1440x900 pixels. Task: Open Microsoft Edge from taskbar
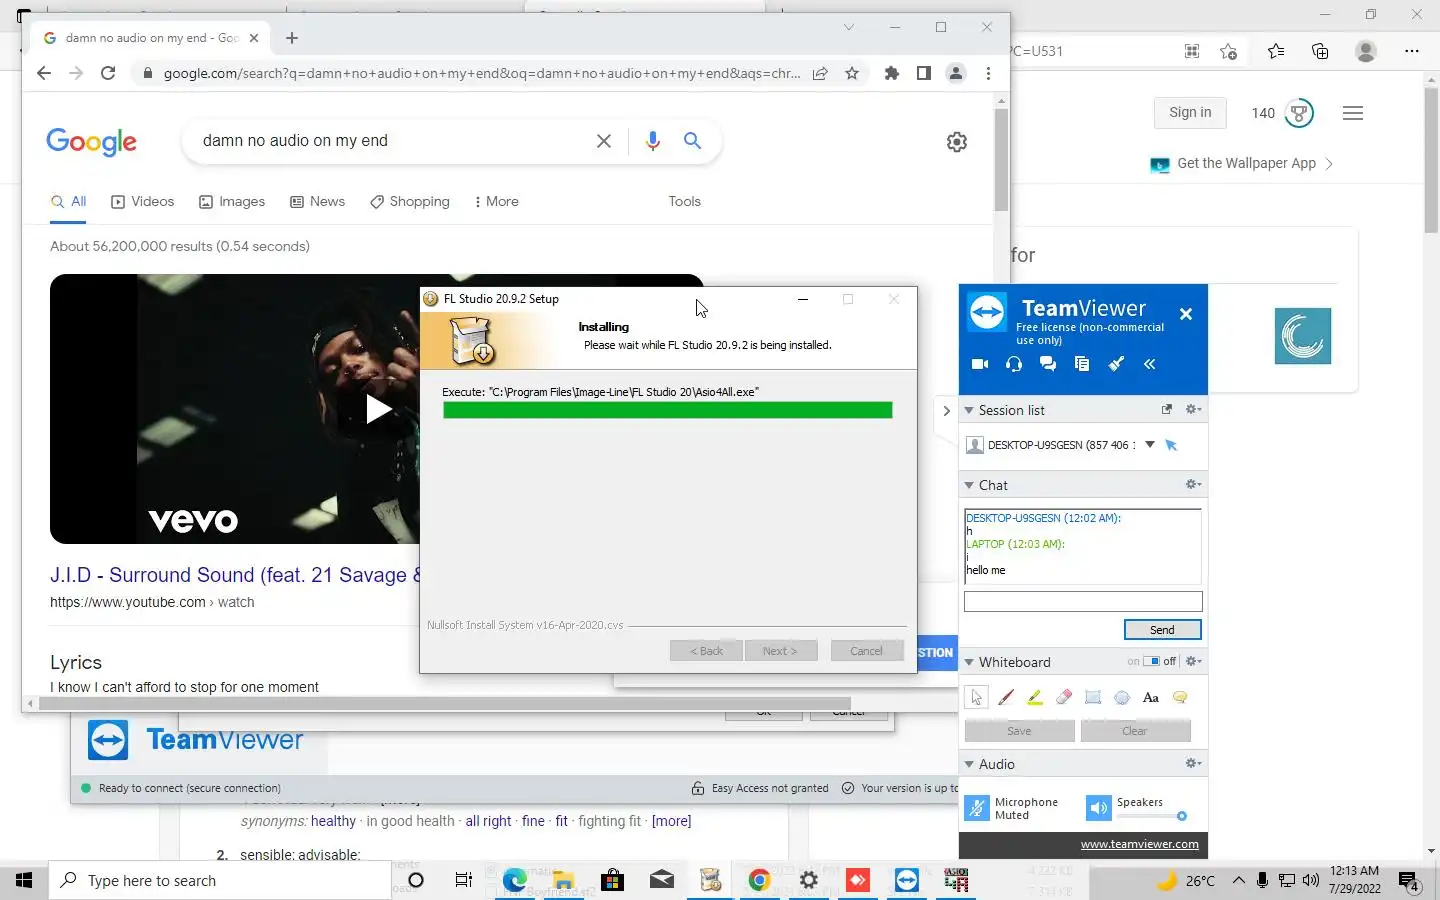[515, 880]
